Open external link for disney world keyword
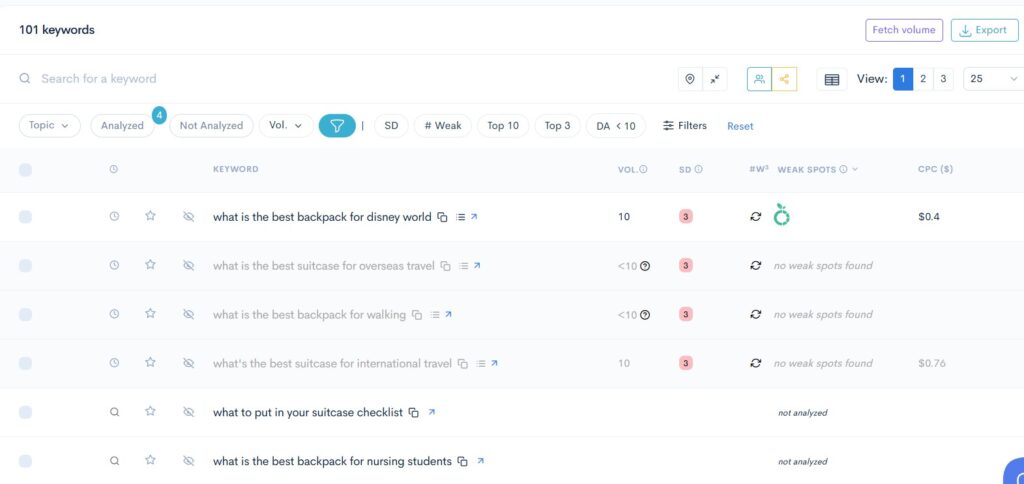 point(474,216)
